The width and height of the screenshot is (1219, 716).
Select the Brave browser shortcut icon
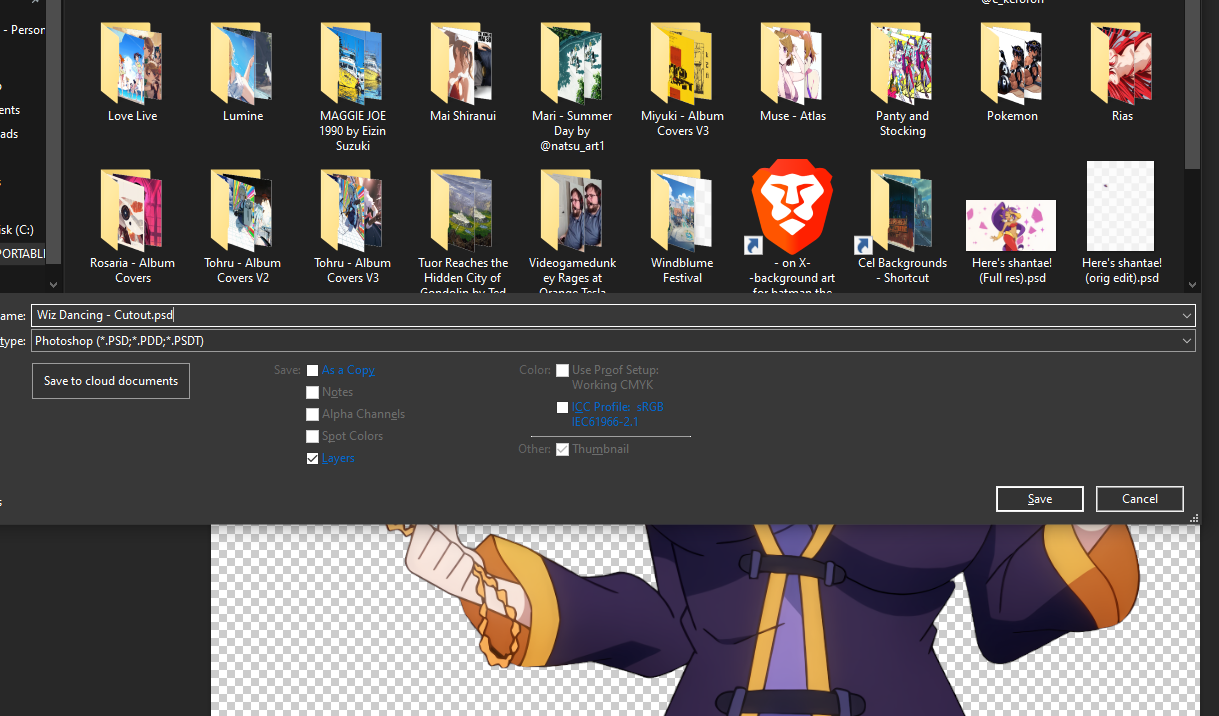(x=792, y=208)
